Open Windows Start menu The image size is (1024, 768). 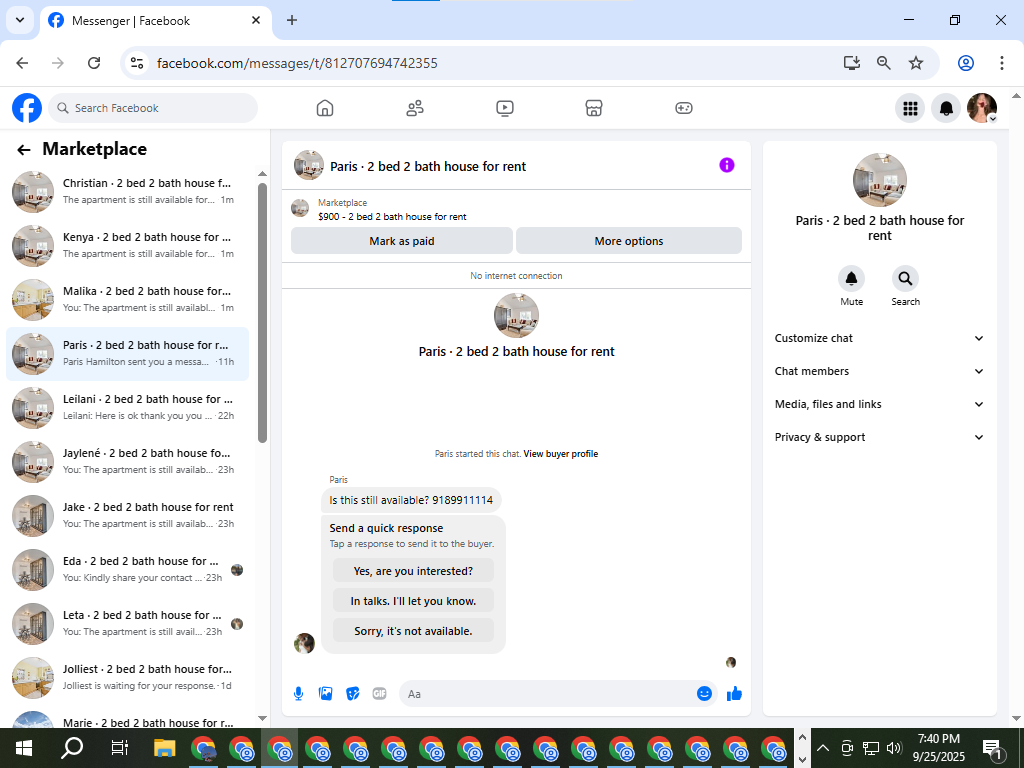(x=24, y=748)
